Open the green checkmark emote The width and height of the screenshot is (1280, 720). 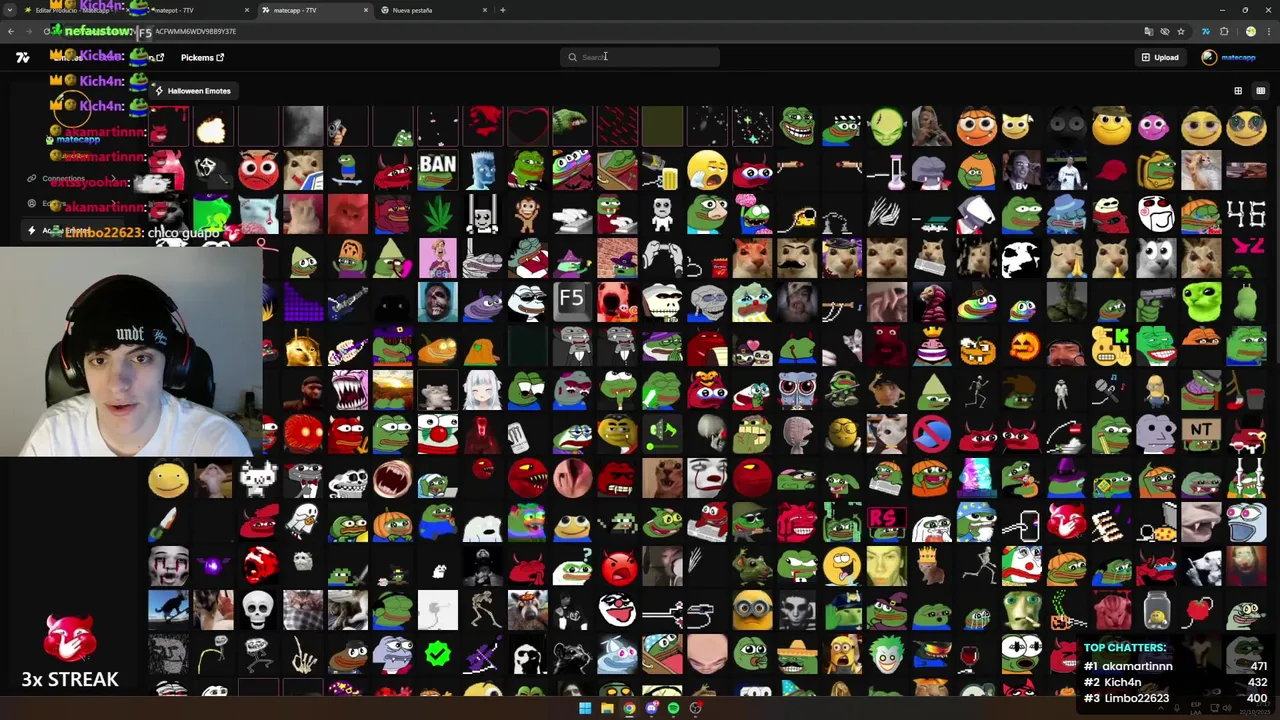pos(437,654)
